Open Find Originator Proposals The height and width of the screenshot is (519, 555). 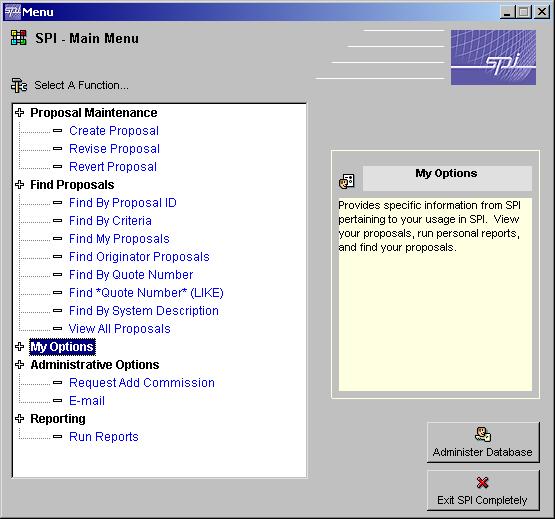pyautogui.click(x=139, y=257)
